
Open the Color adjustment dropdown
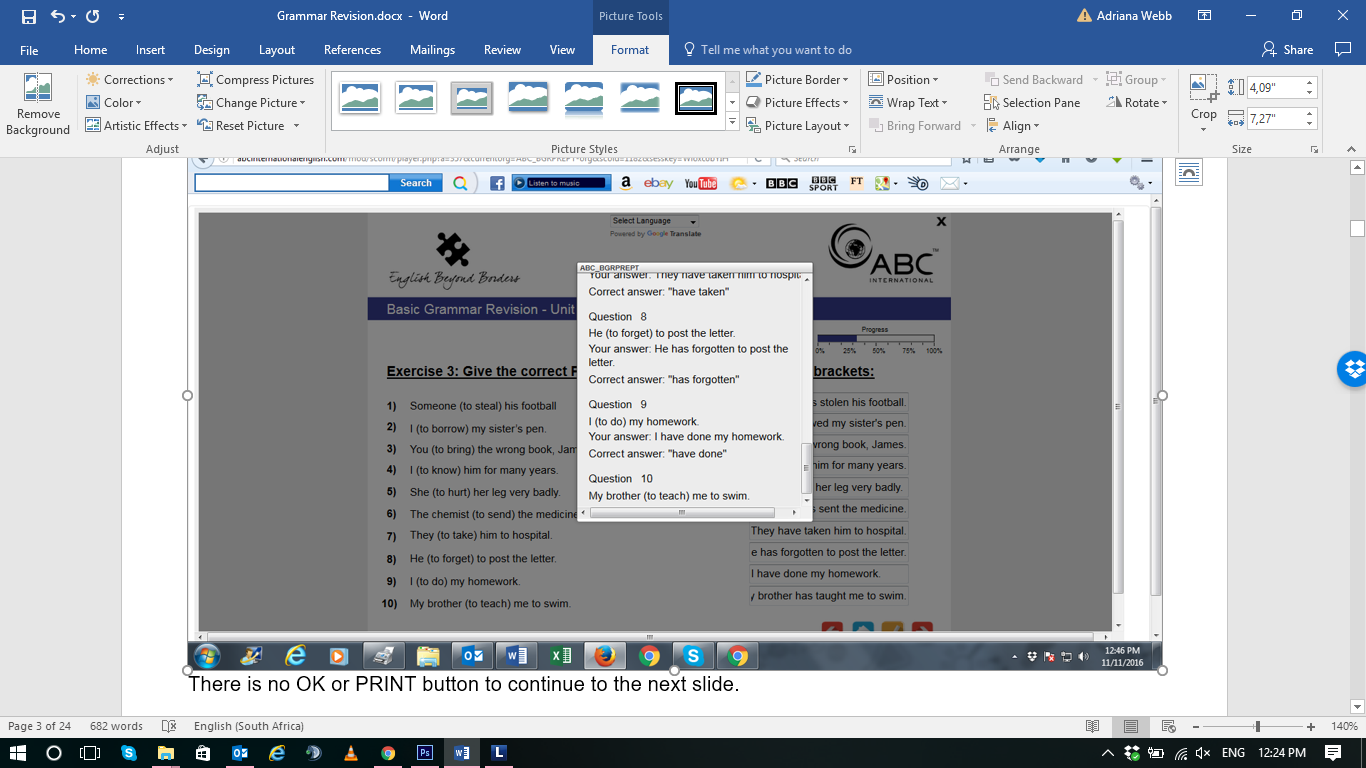click(x=114, y=103)
